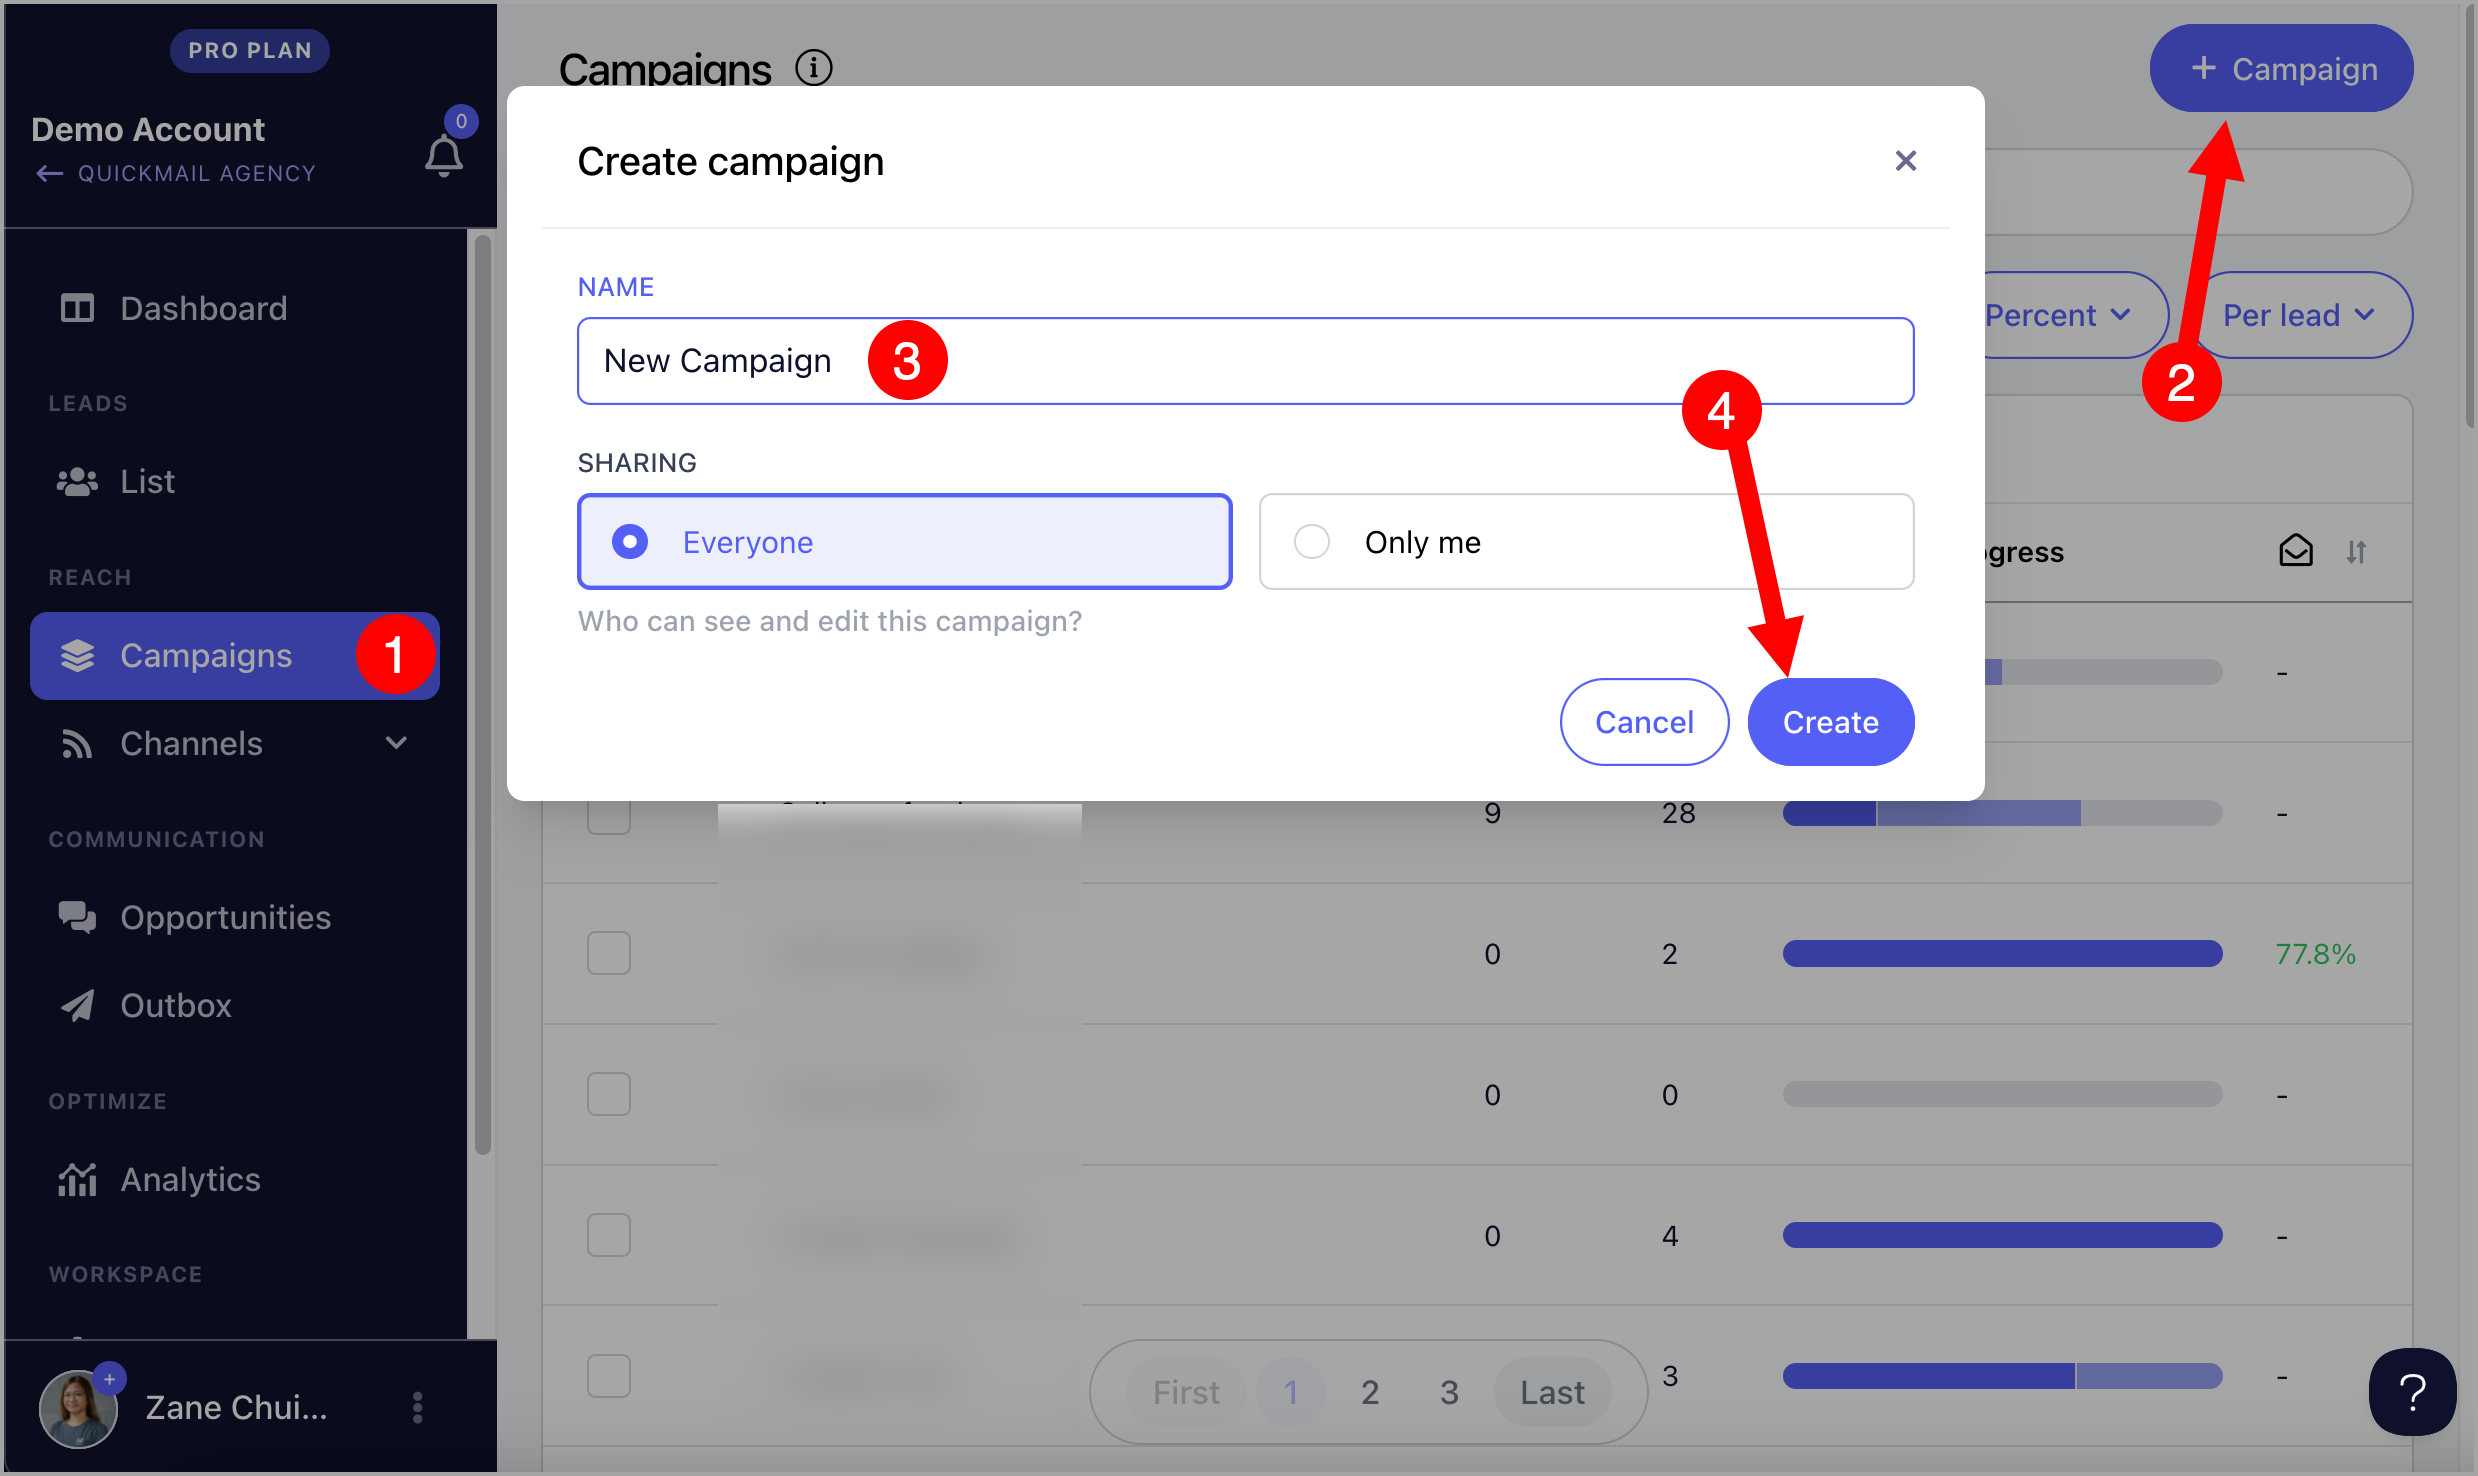Screen dimensions: 2478x1476
Task: Click the + Campaign button
Action: click(x=2281, y=68)
